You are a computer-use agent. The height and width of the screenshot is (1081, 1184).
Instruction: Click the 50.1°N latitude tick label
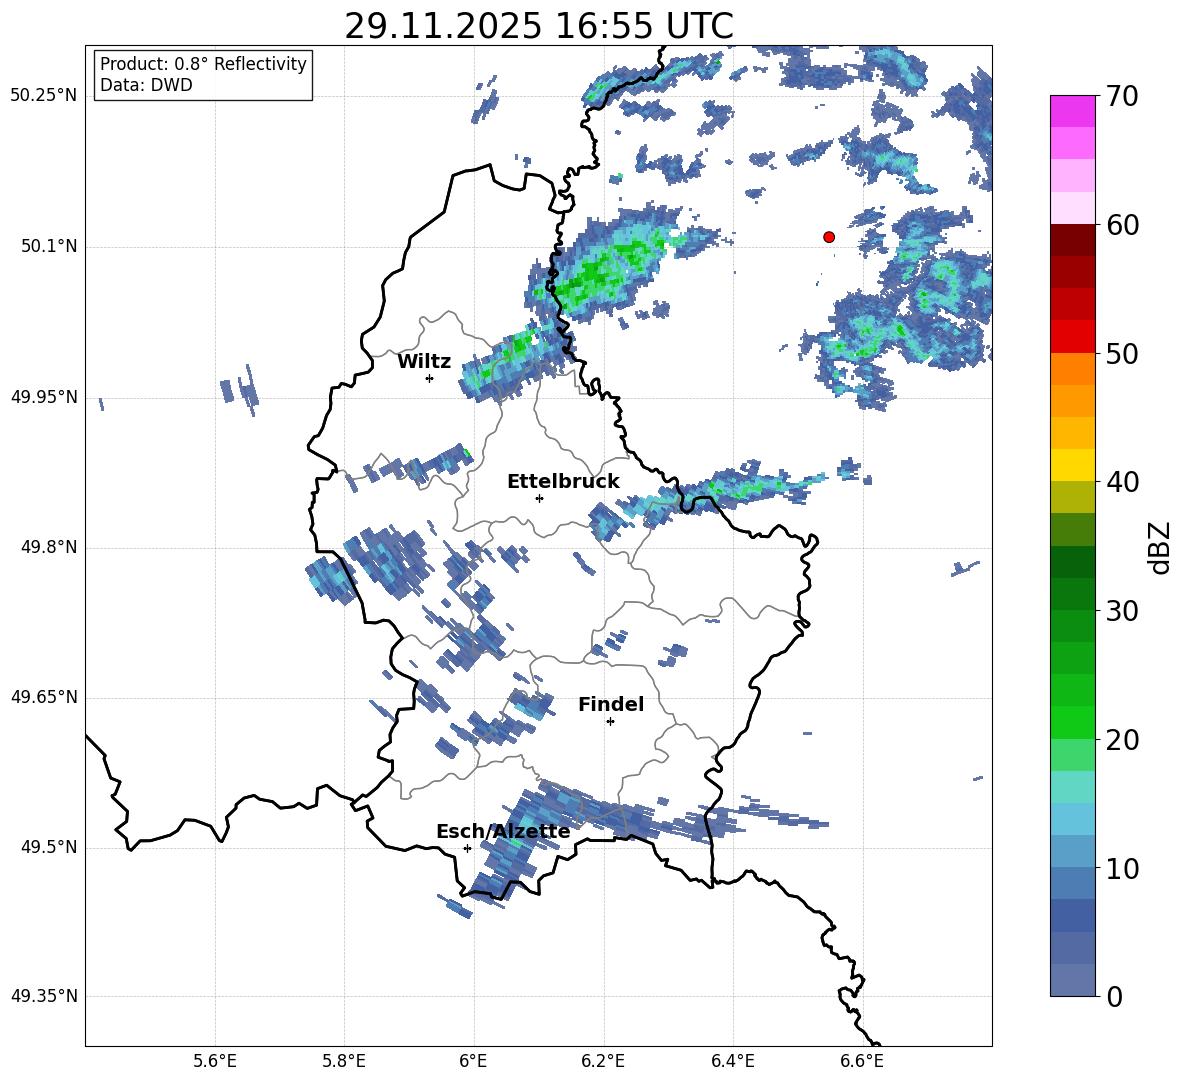coord(48,247)
